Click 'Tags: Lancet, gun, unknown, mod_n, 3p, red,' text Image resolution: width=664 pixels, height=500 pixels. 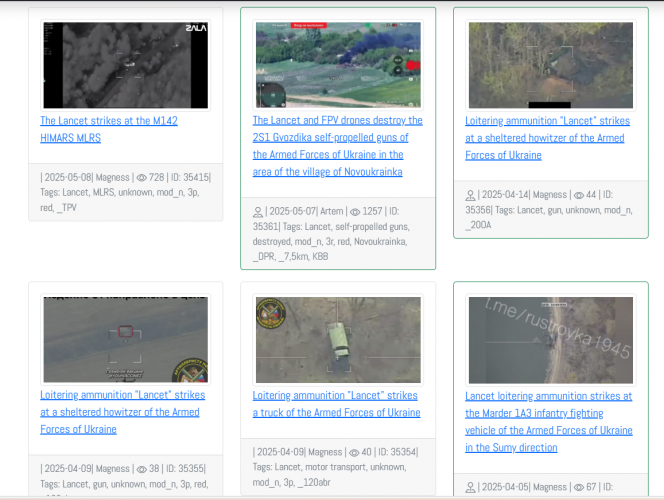(124, 484)
